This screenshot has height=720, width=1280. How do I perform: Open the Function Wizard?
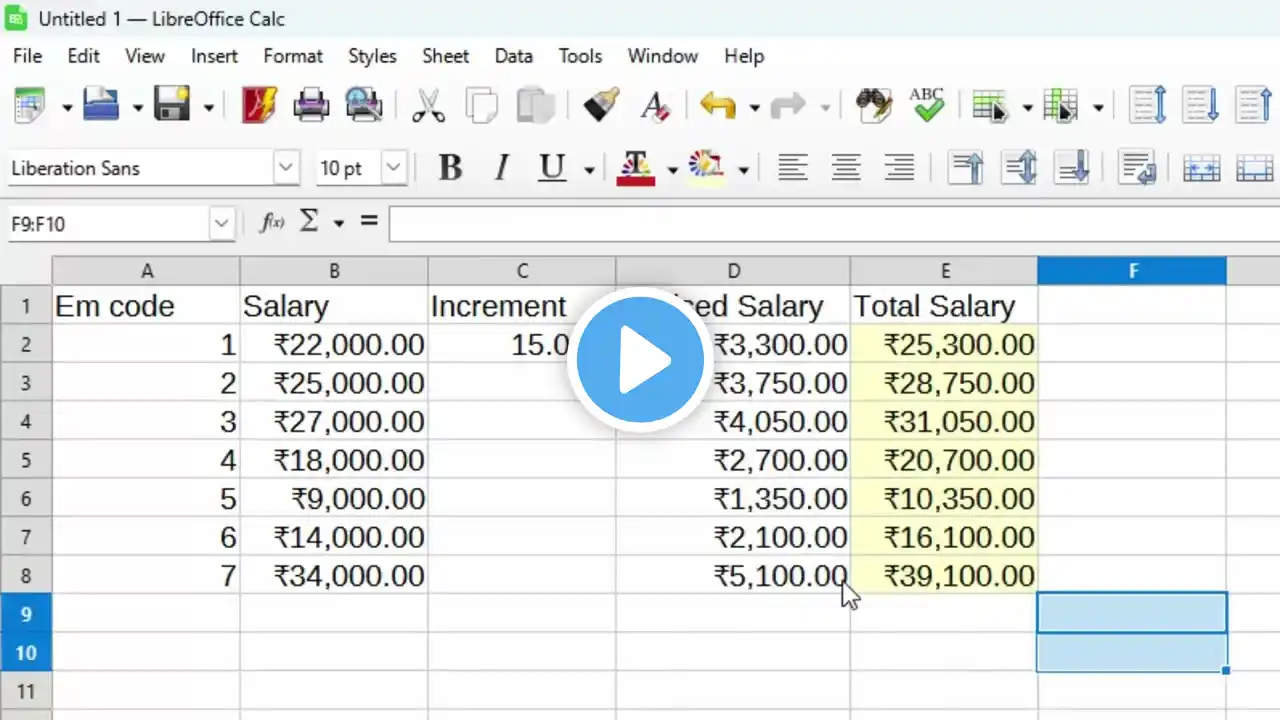click(x=272, y=223)
